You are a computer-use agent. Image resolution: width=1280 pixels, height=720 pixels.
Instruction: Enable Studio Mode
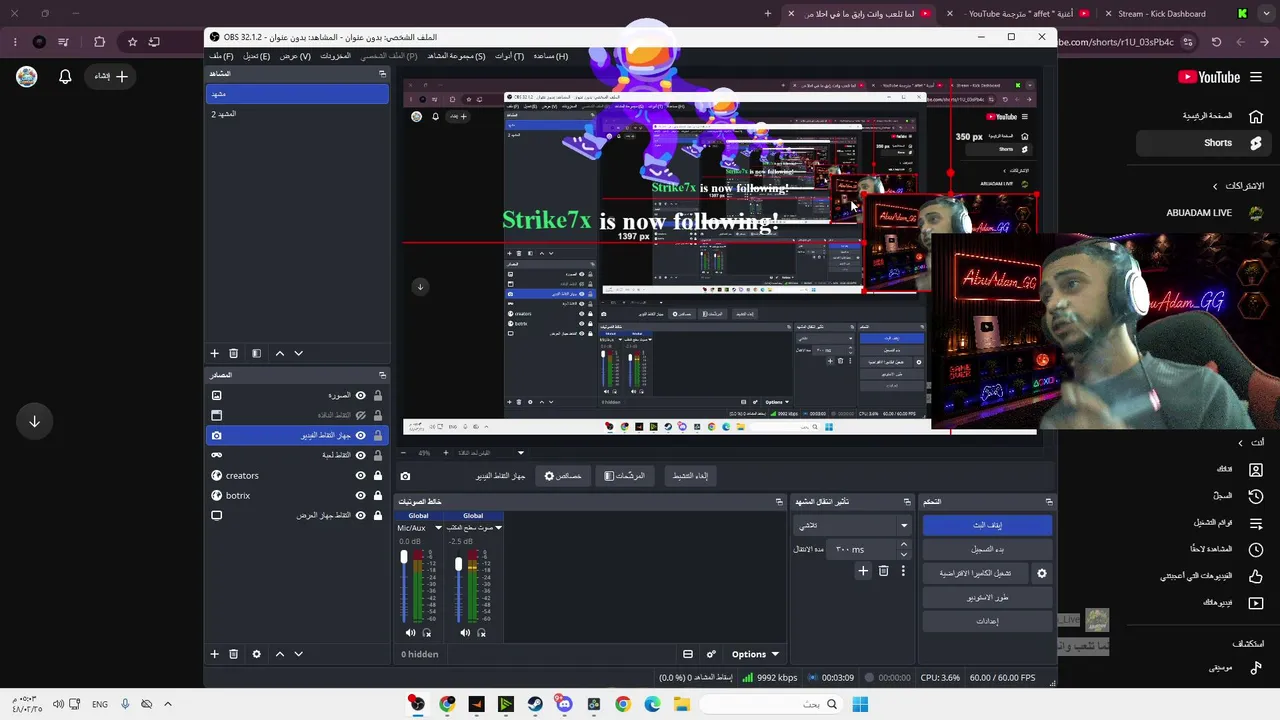[x=987, y=597]
